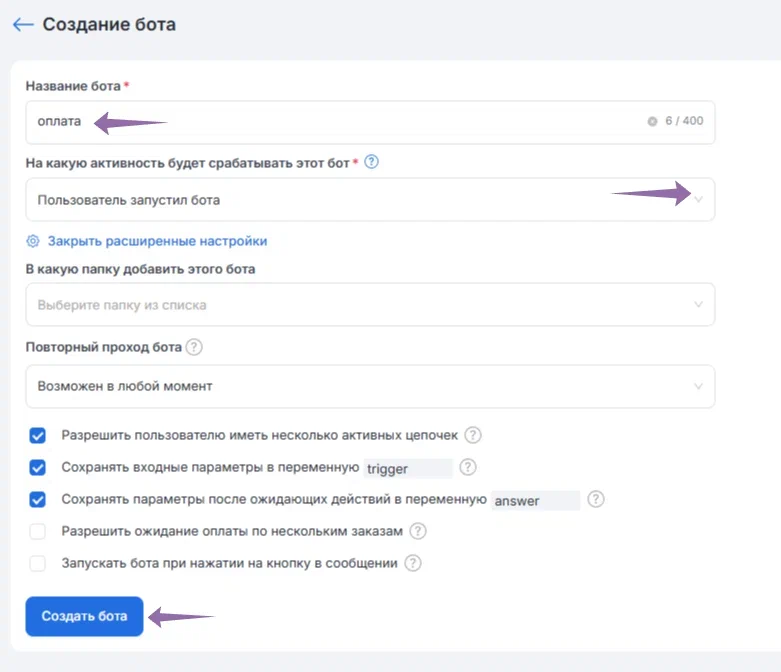Open help icon for ожидание оплаты по нескольким заказам

418,531
